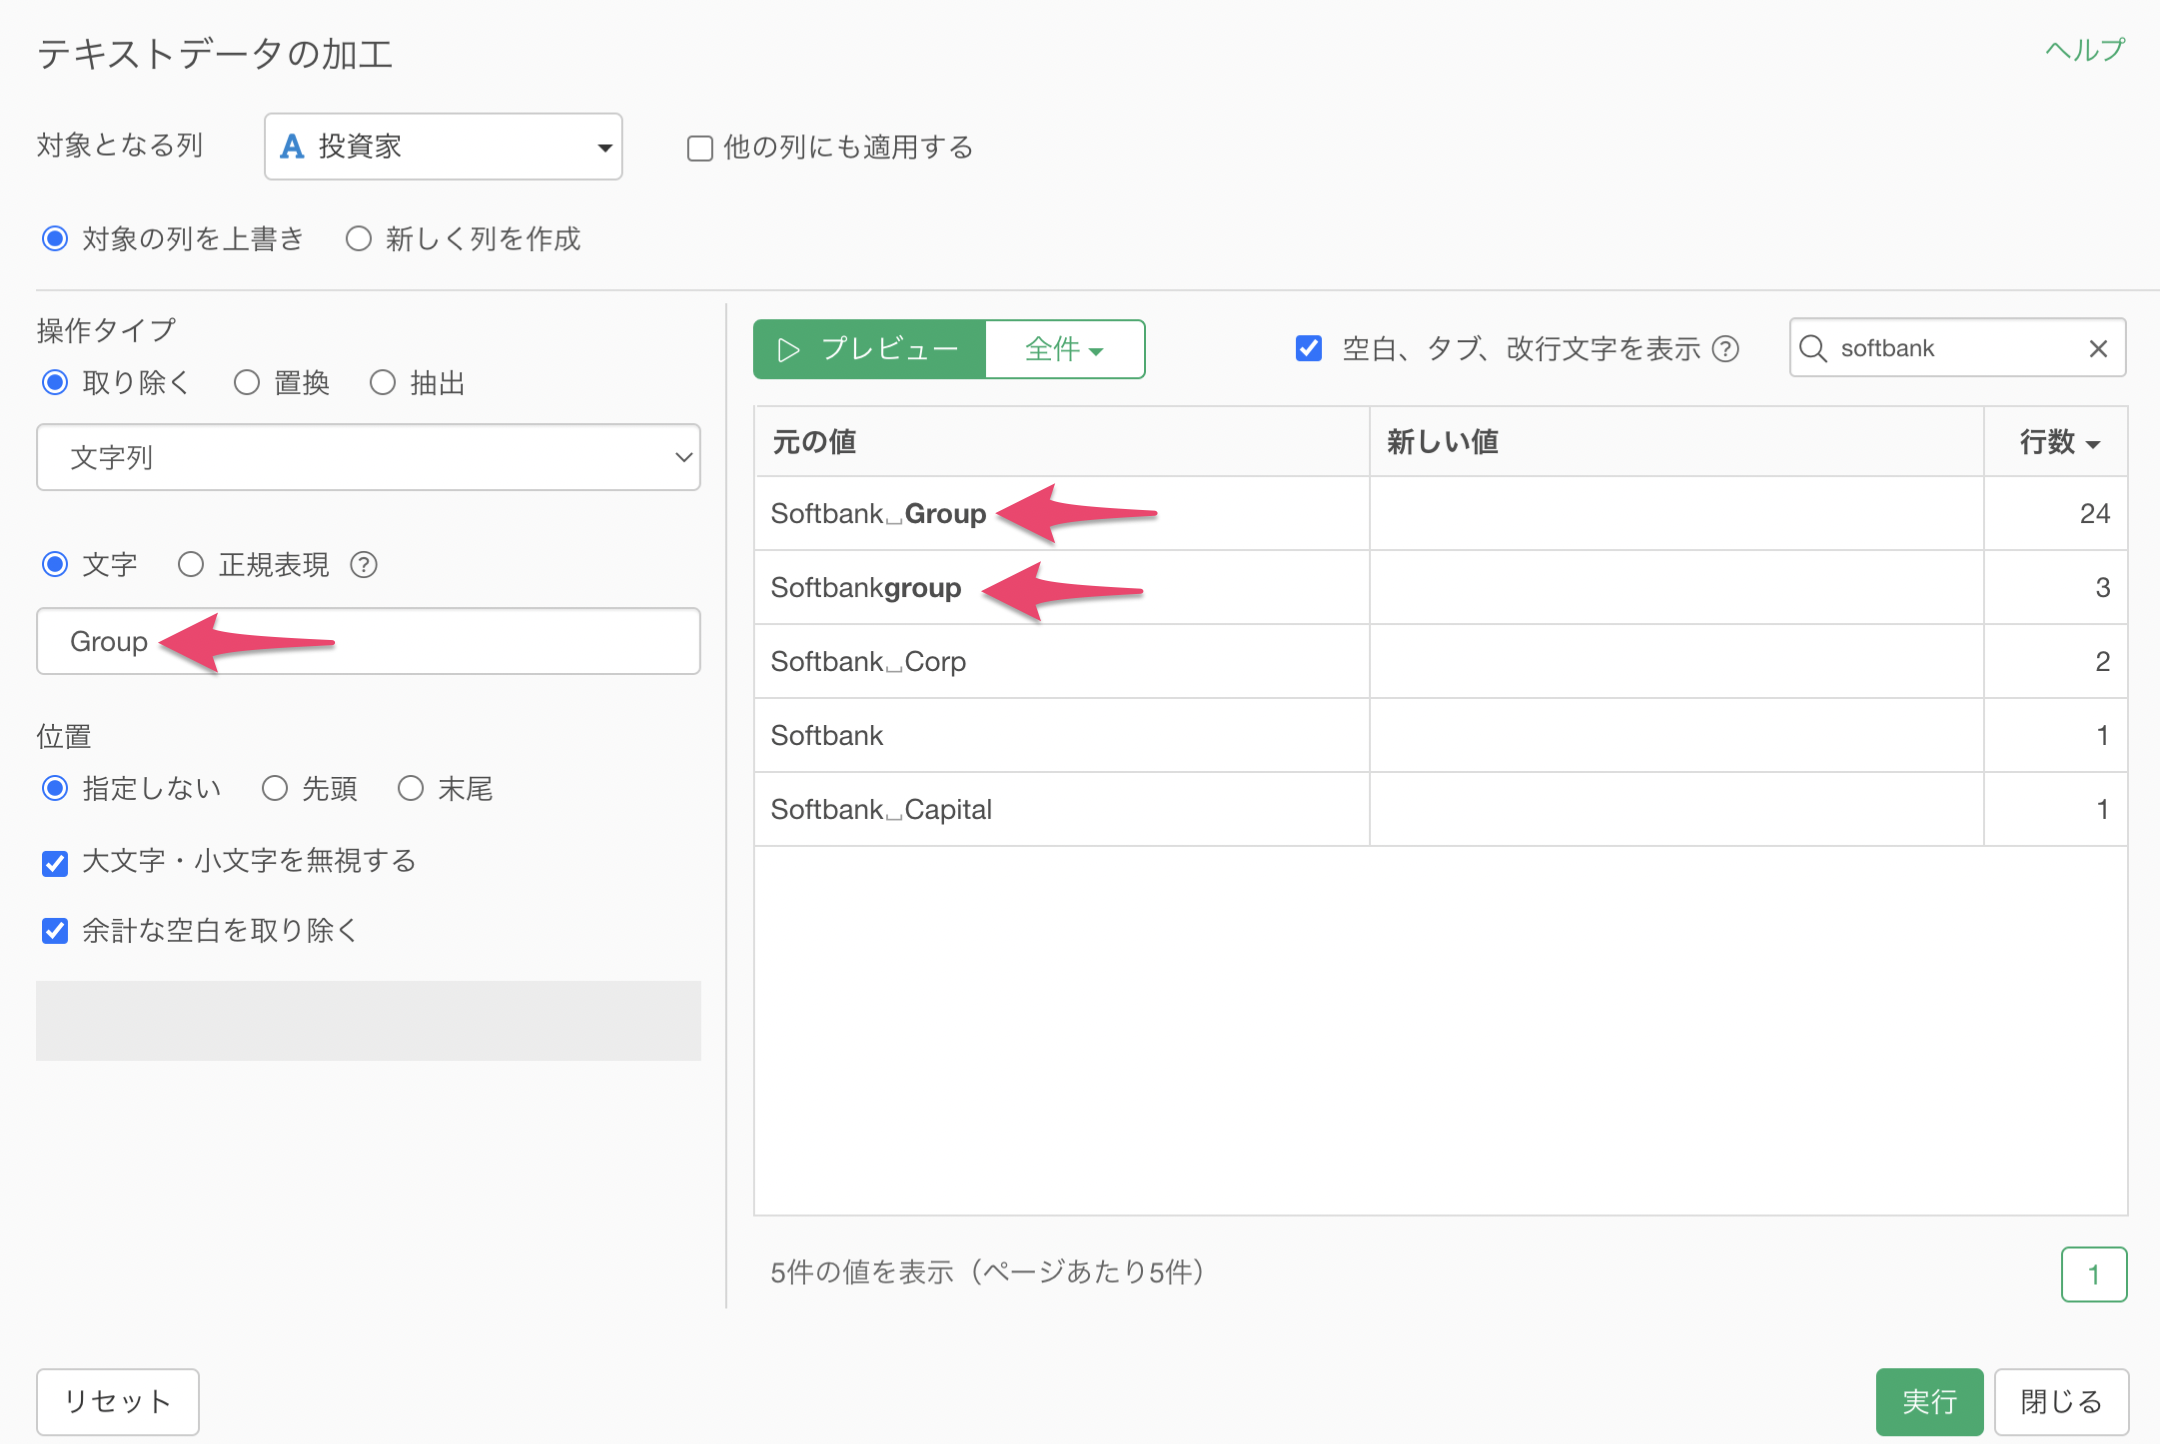Select 末尾 position option

tap(410, 789)
